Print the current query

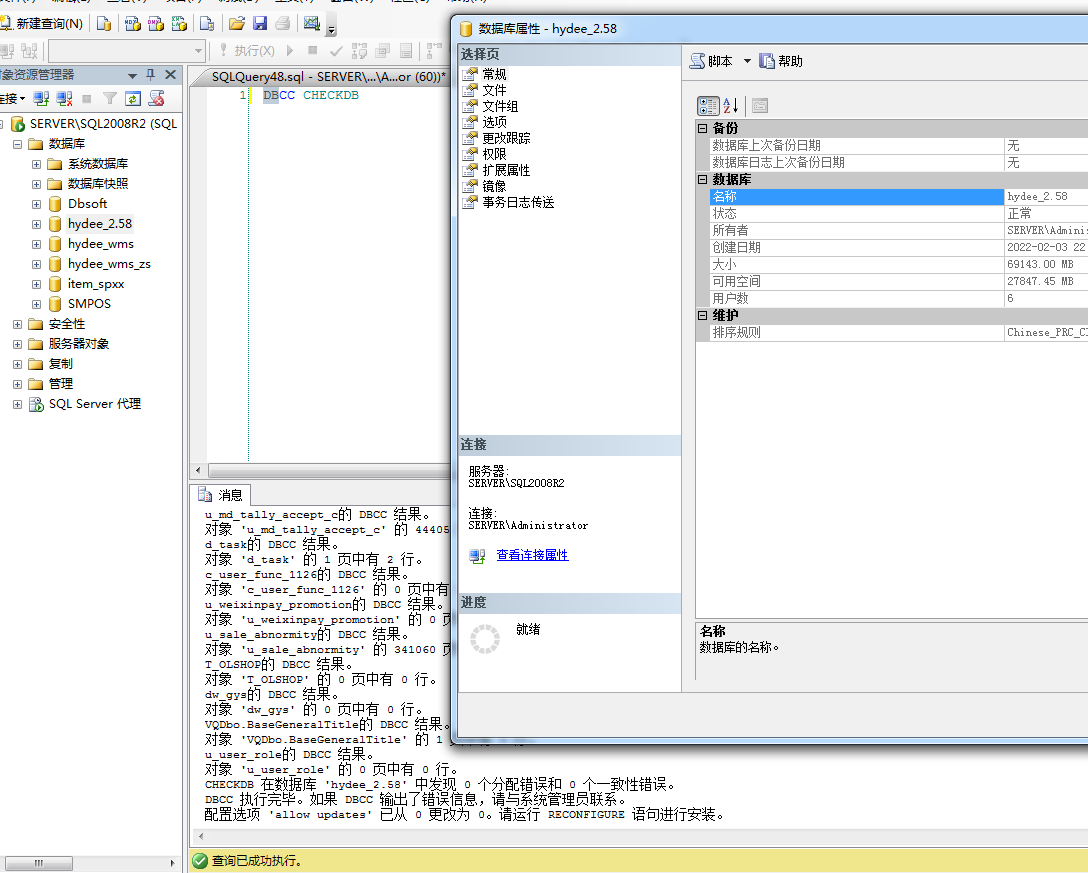(x=281, y=23)
